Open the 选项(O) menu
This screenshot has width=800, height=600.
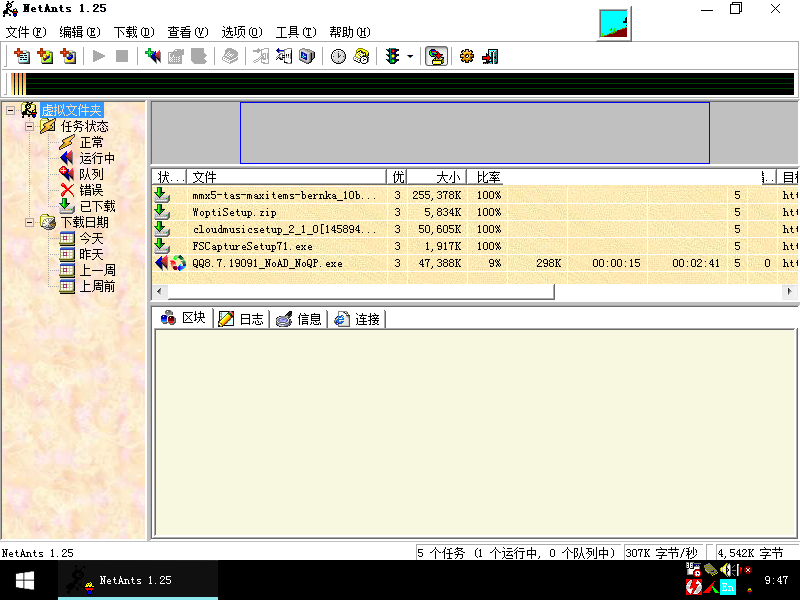(x=242, y=32)
